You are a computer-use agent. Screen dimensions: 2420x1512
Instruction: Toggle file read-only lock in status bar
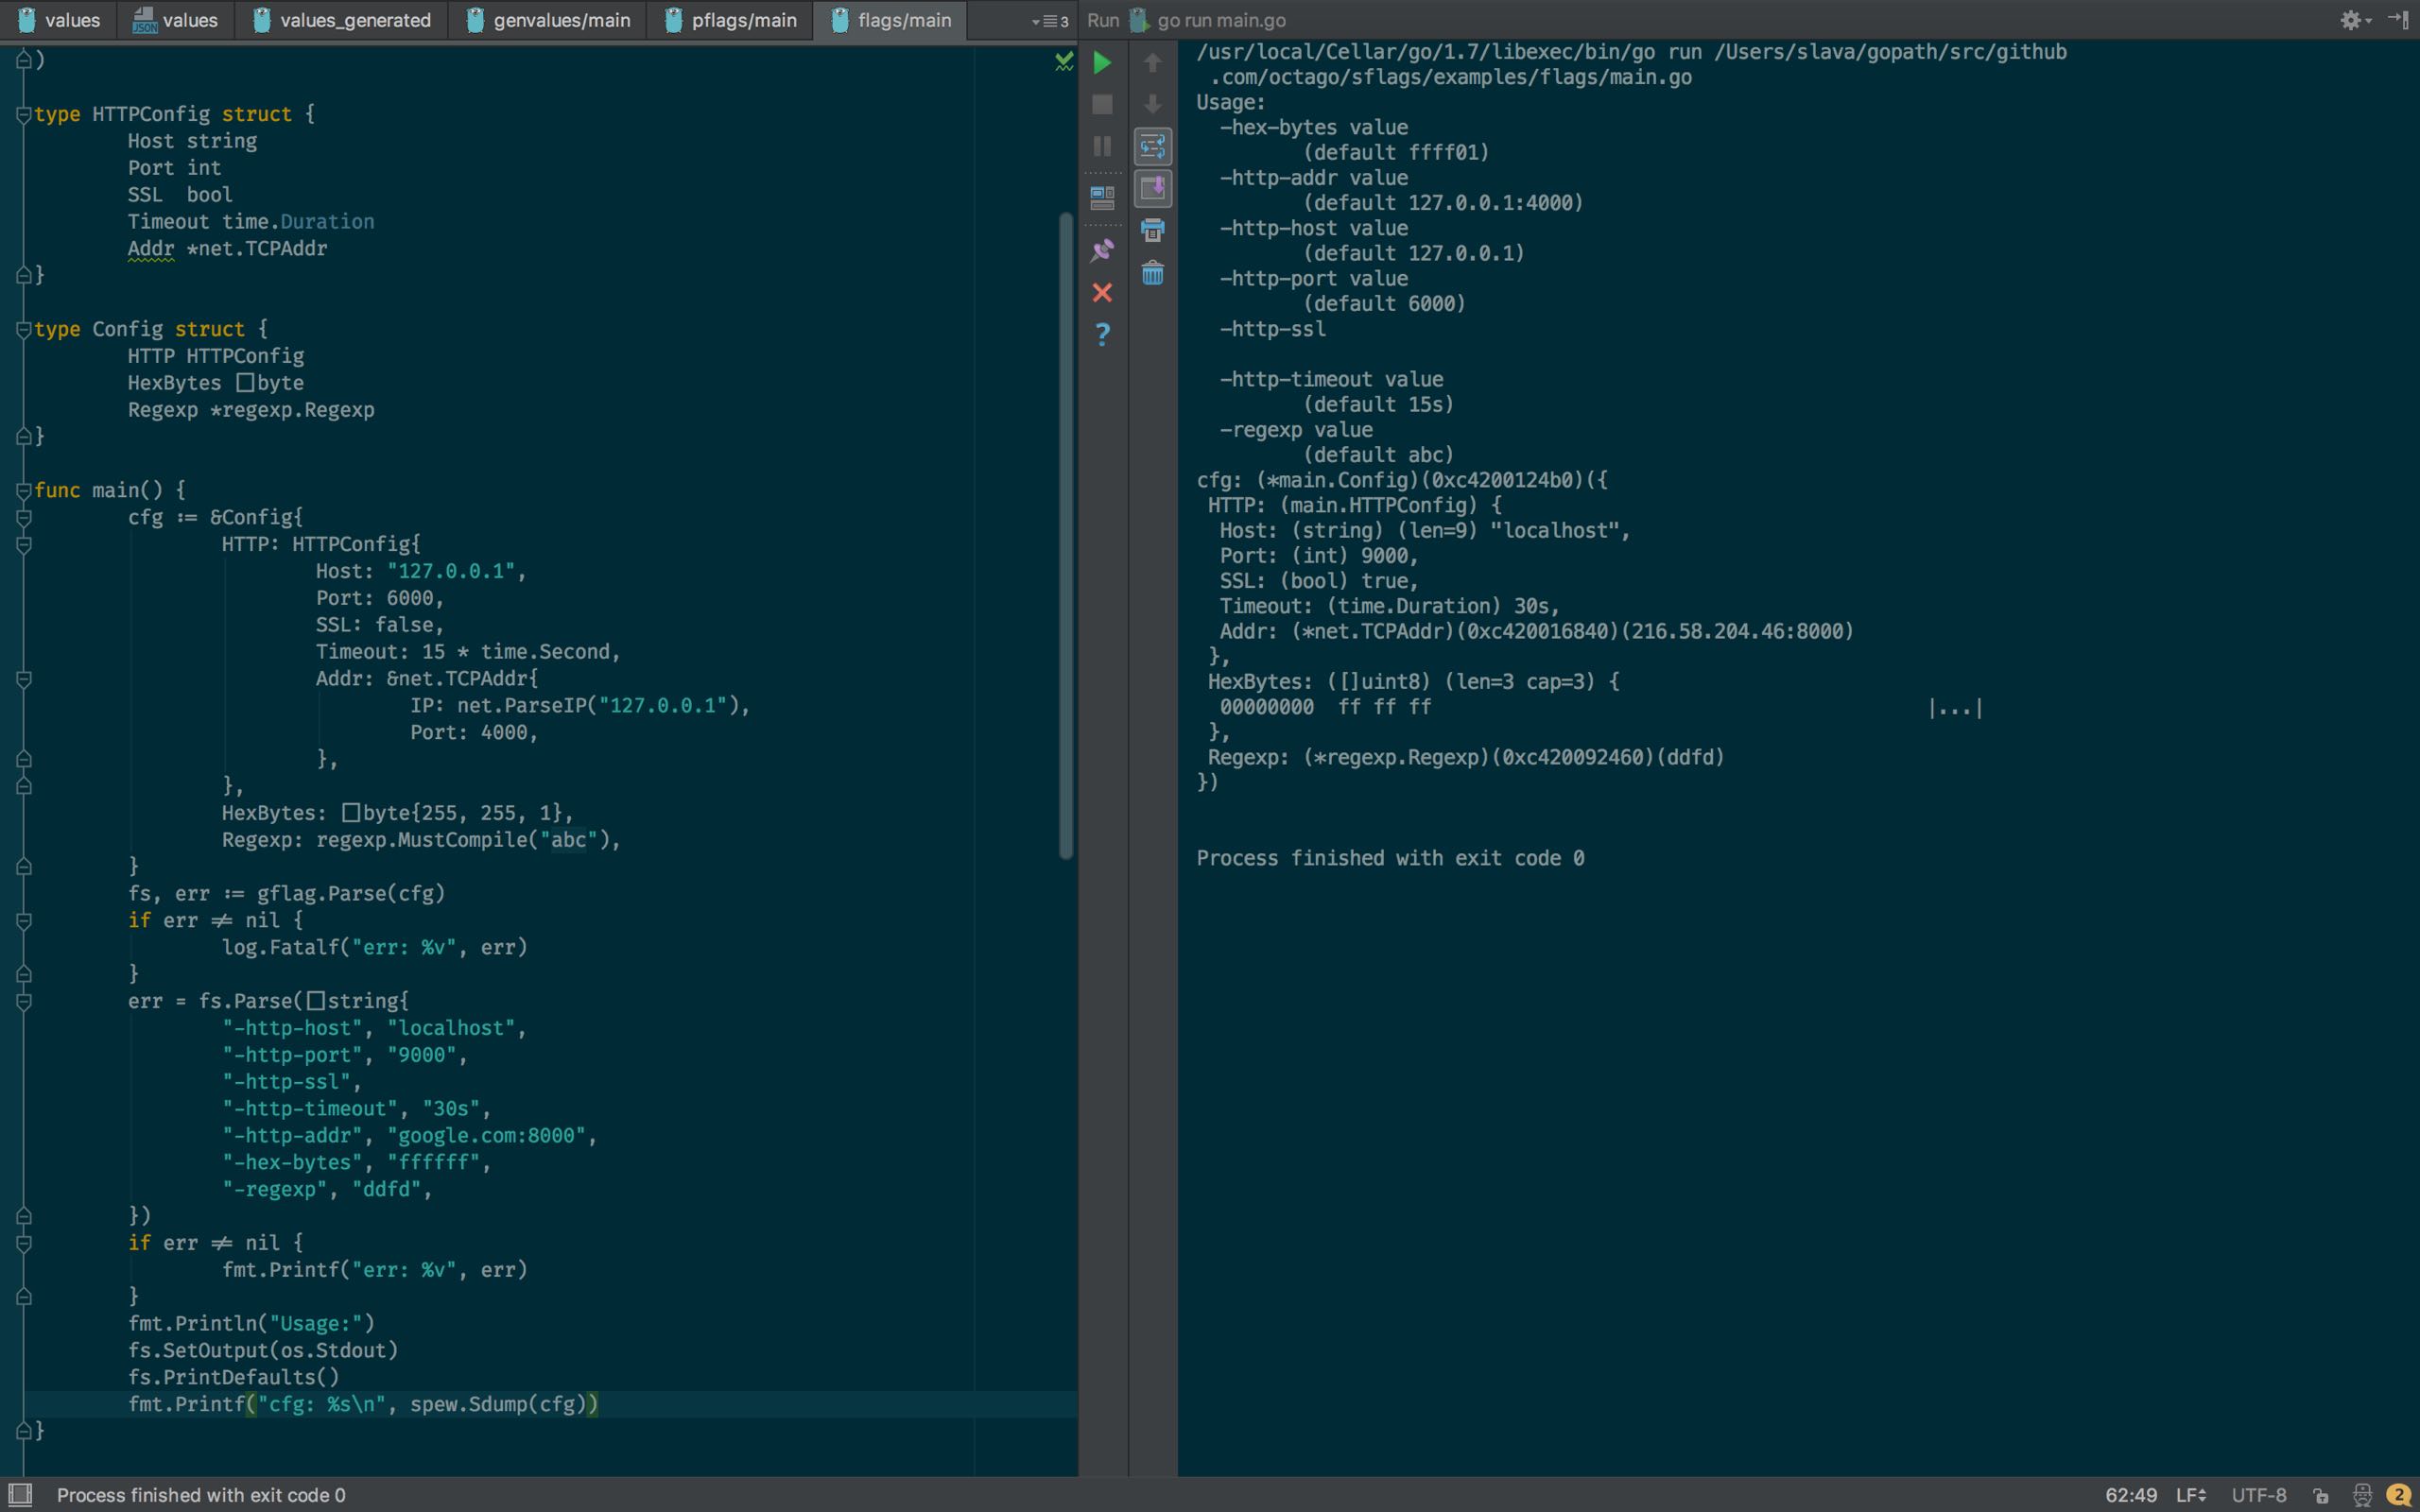pyautogui.click(x=2322, y=1495)
